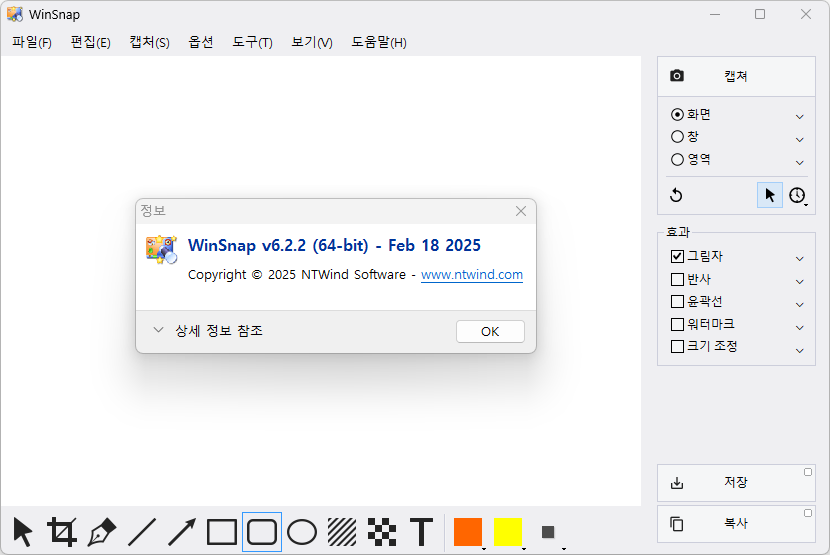Open the 도구(T) menu
The image size is (830, 555).
tap(252, 42)
